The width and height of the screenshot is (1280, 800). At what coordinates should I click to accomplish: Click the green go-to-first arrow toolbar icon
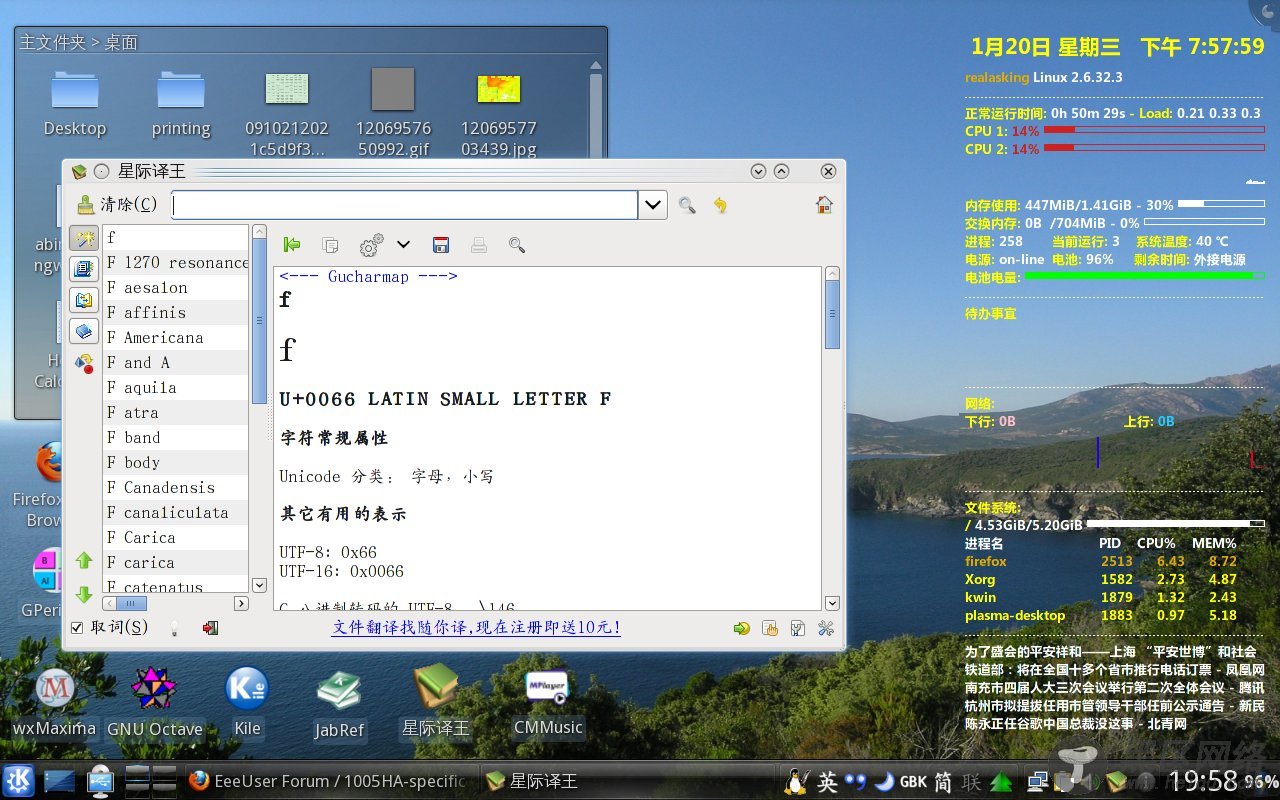click(x=292, y=244)
